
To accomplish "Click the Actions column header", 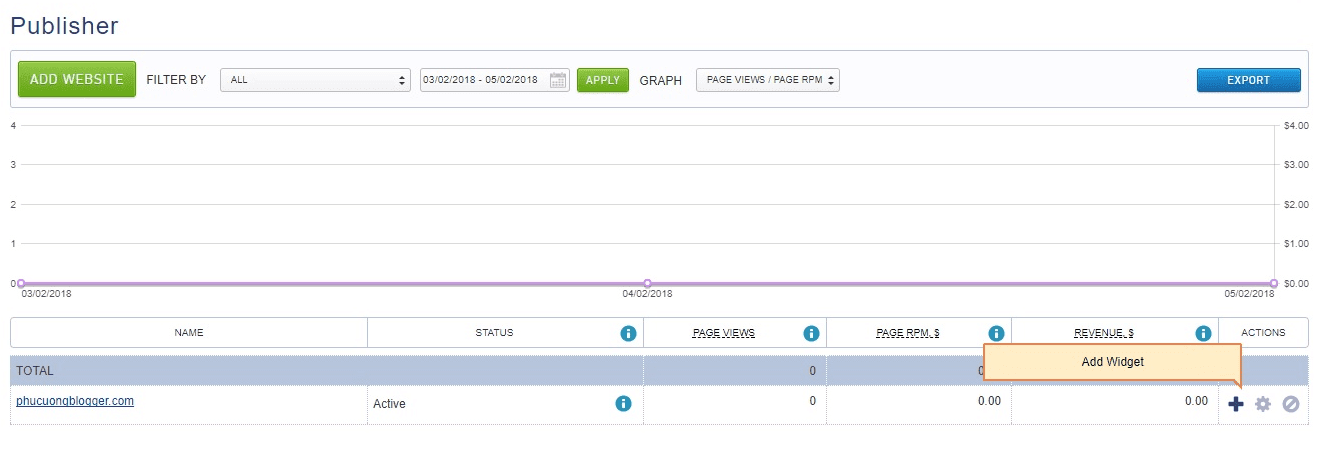I will click(x=1263, y=333).
